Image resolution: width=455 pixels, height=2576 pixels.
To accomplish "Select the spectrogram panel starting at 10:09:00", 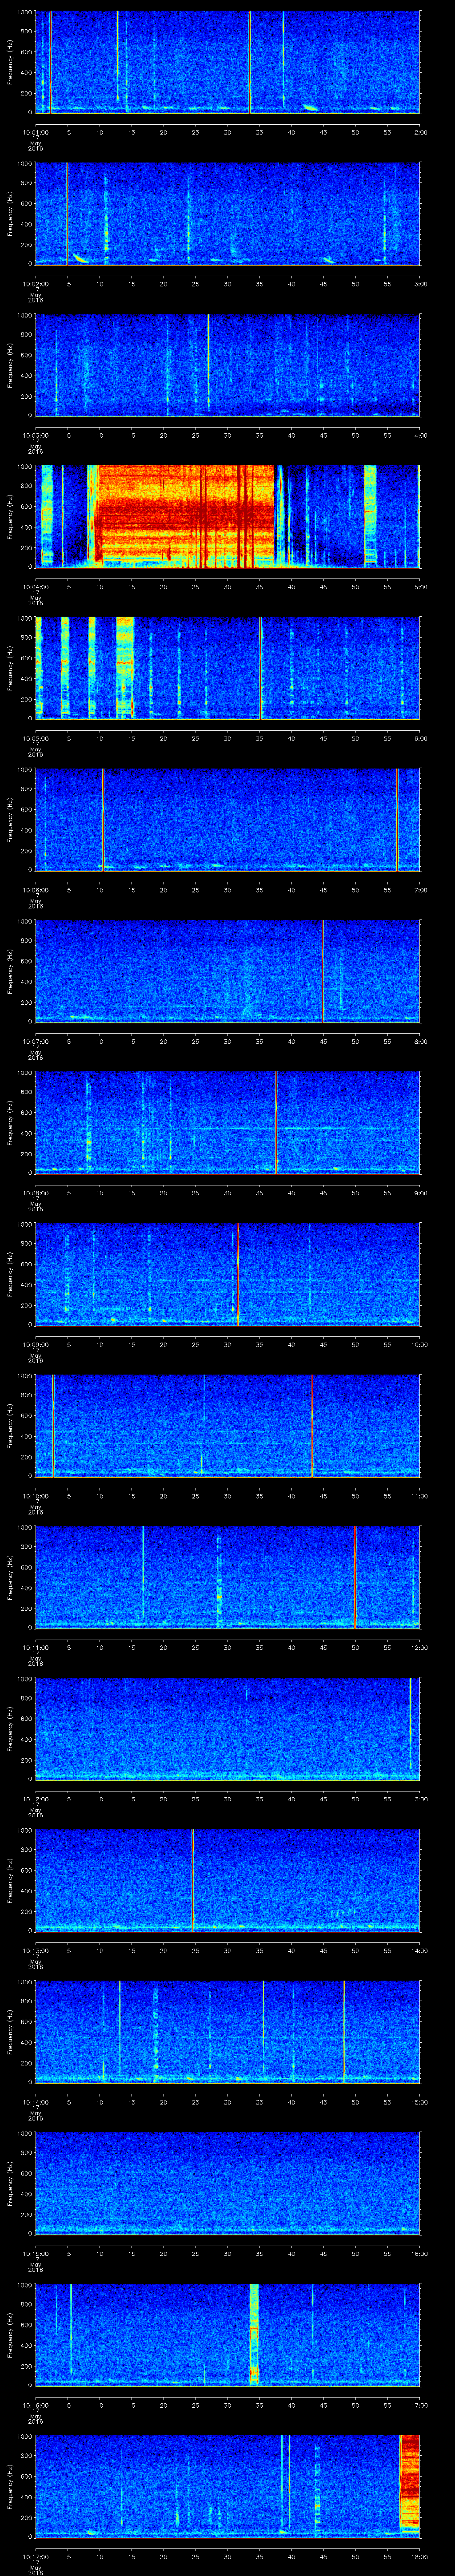I will tap(228, 1273).
